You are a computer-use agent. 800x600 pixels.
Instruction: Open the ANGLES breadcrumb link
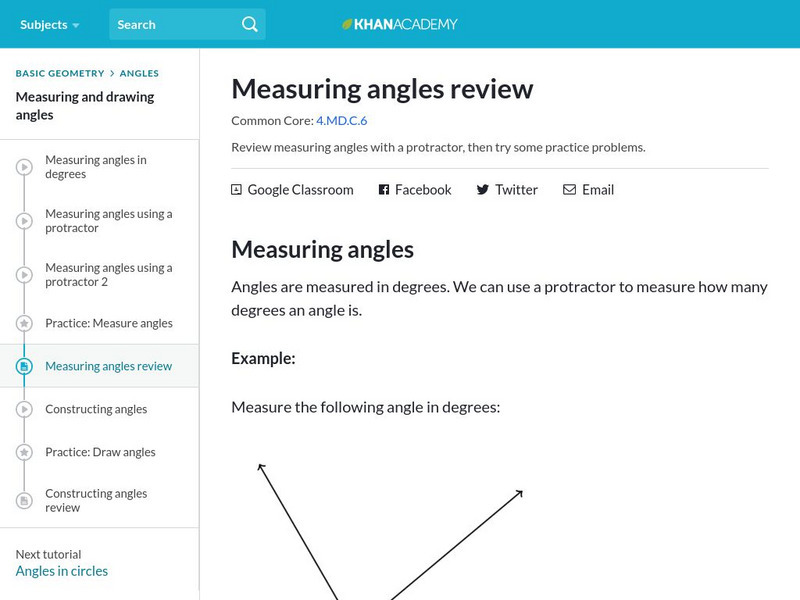(x=139, y=73)
